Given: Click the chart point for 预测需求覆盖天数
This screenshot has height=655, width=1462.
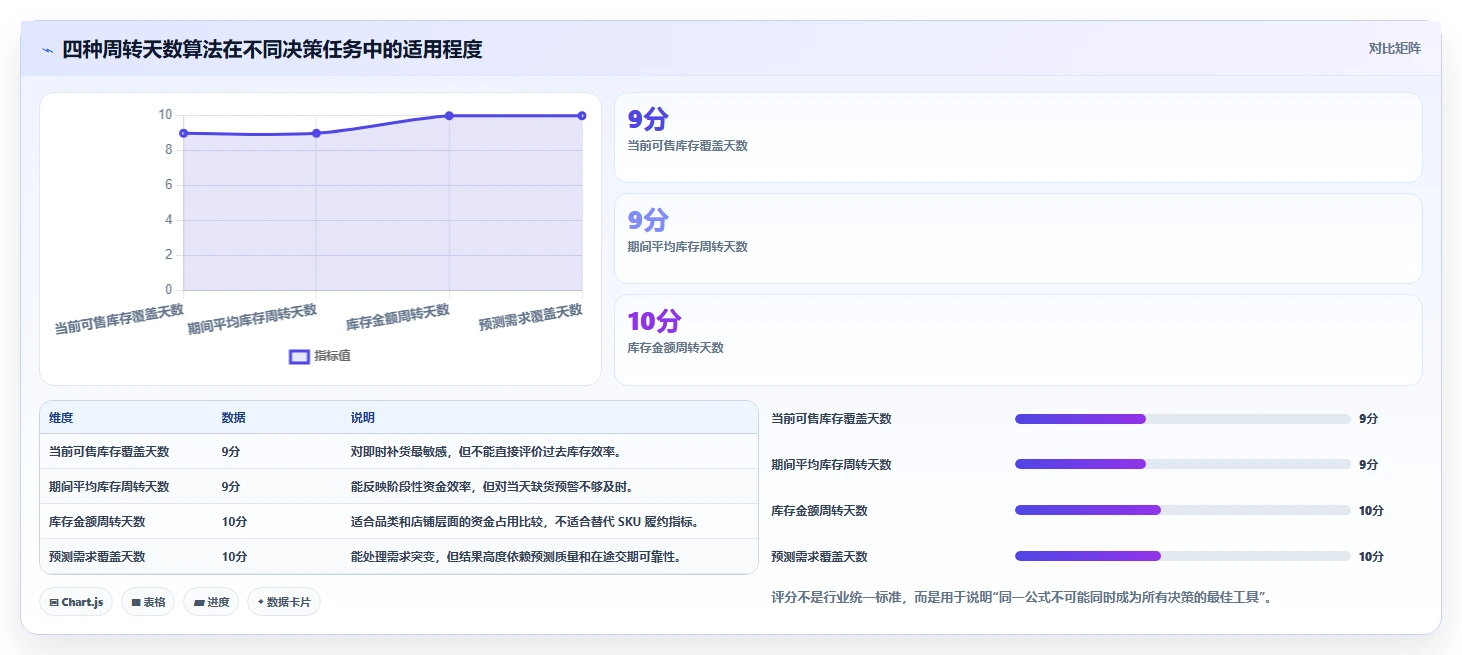Looking at the screenshot, I should [x=582, y=116].
